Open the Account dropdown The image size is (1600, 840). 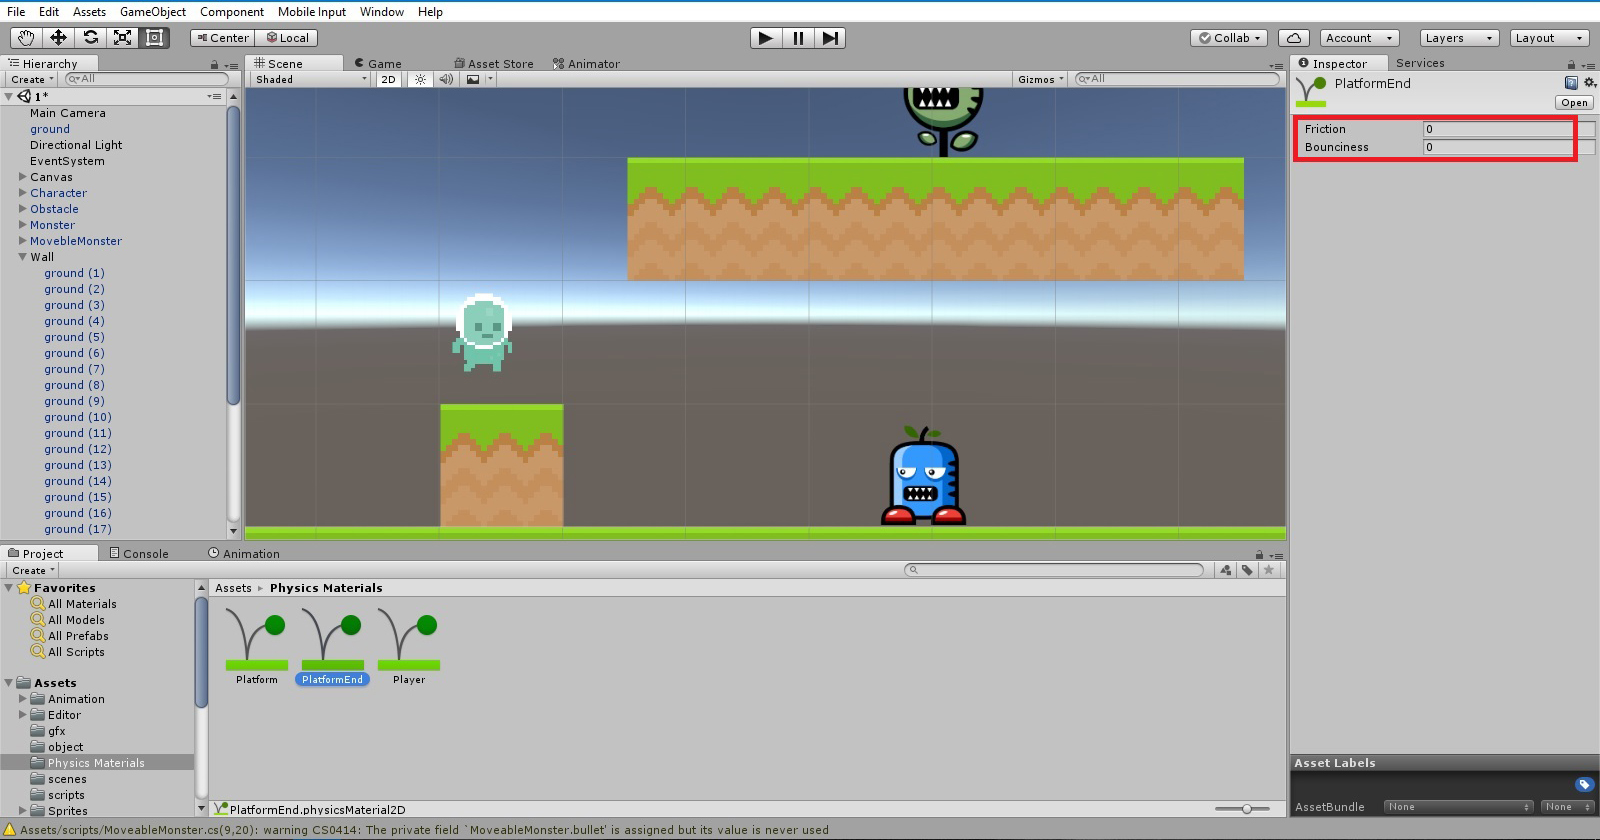(1359, 38)
